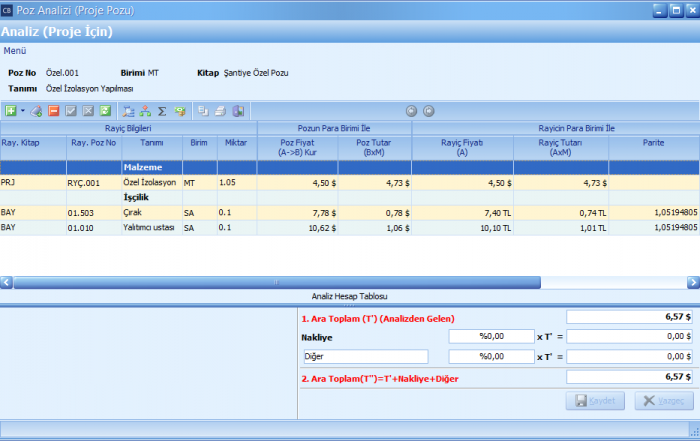This screenshot has width=700, height=441.
Task: Click the grayed checkmark confirm icon
Action: click(x=71, y=111)
